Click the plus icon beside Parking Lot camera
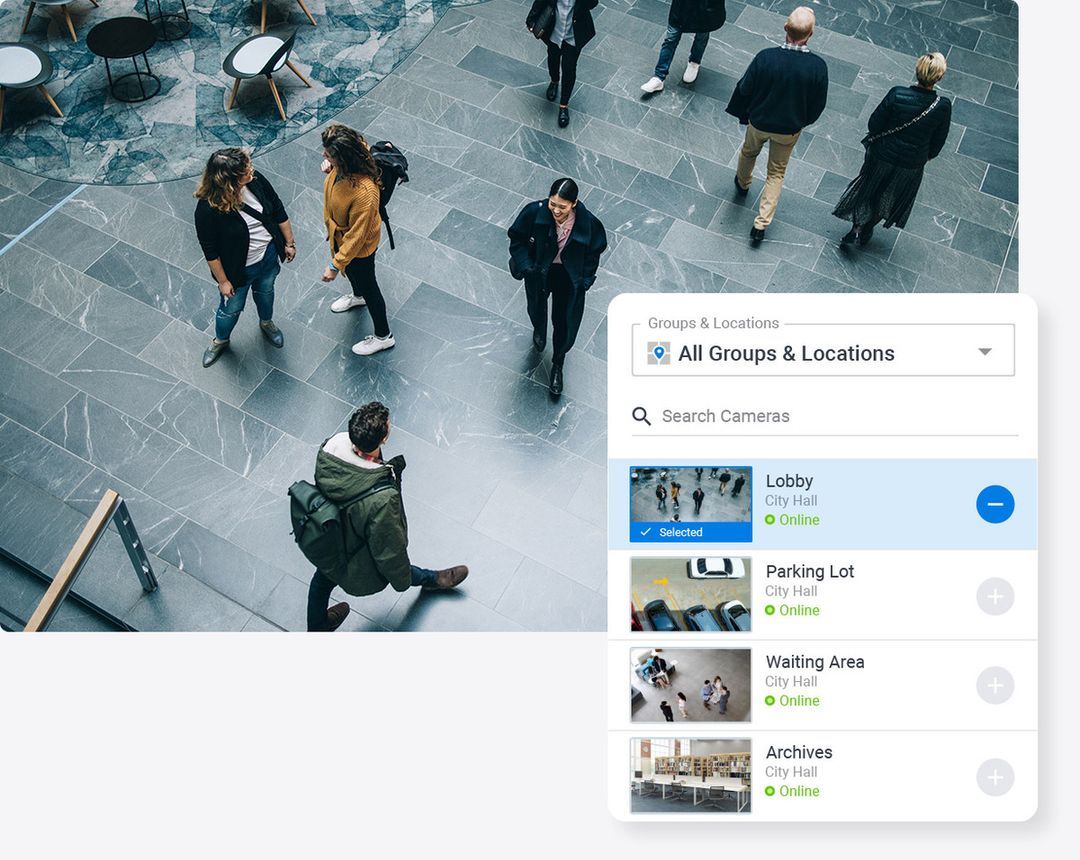 (995, 595)
